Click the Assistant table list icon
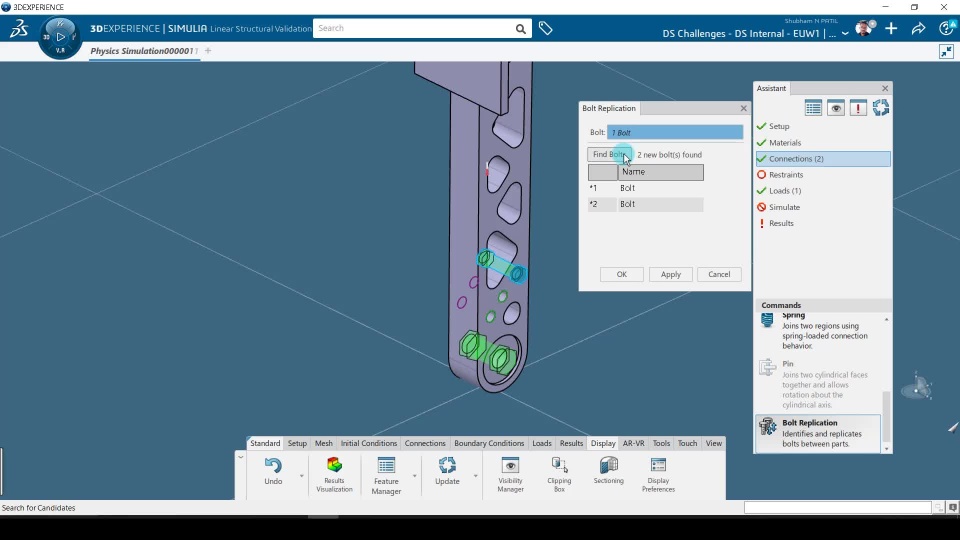 pos(813,108)
